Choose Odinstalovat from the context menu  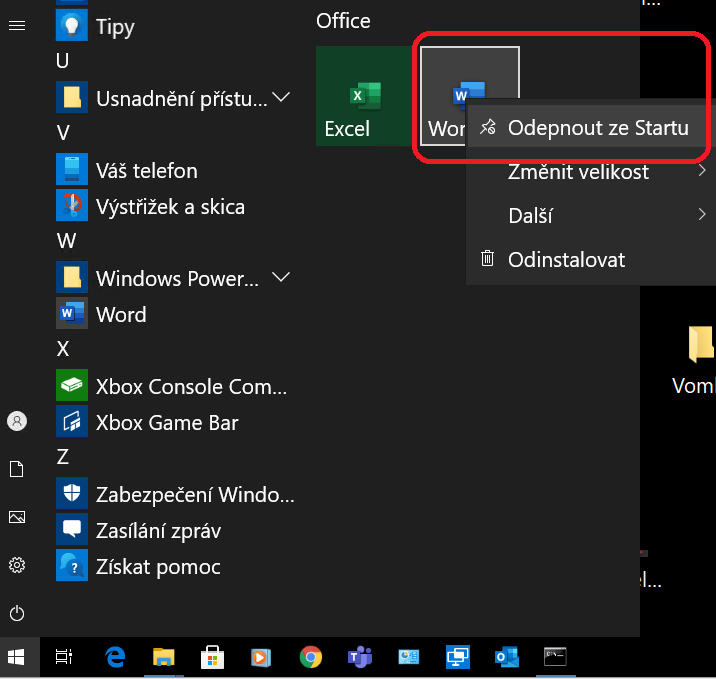pyautogui.click(x=589, y=259)
